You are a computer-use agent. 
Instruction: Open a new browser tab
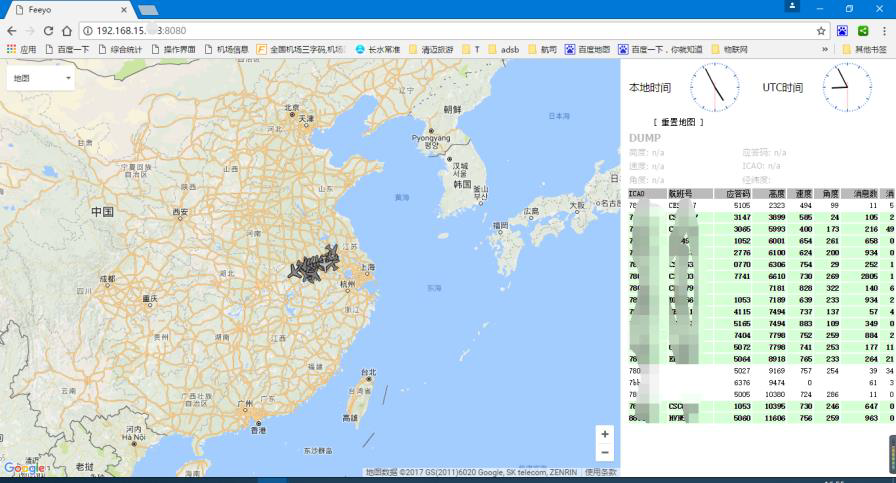coord(149,10)
